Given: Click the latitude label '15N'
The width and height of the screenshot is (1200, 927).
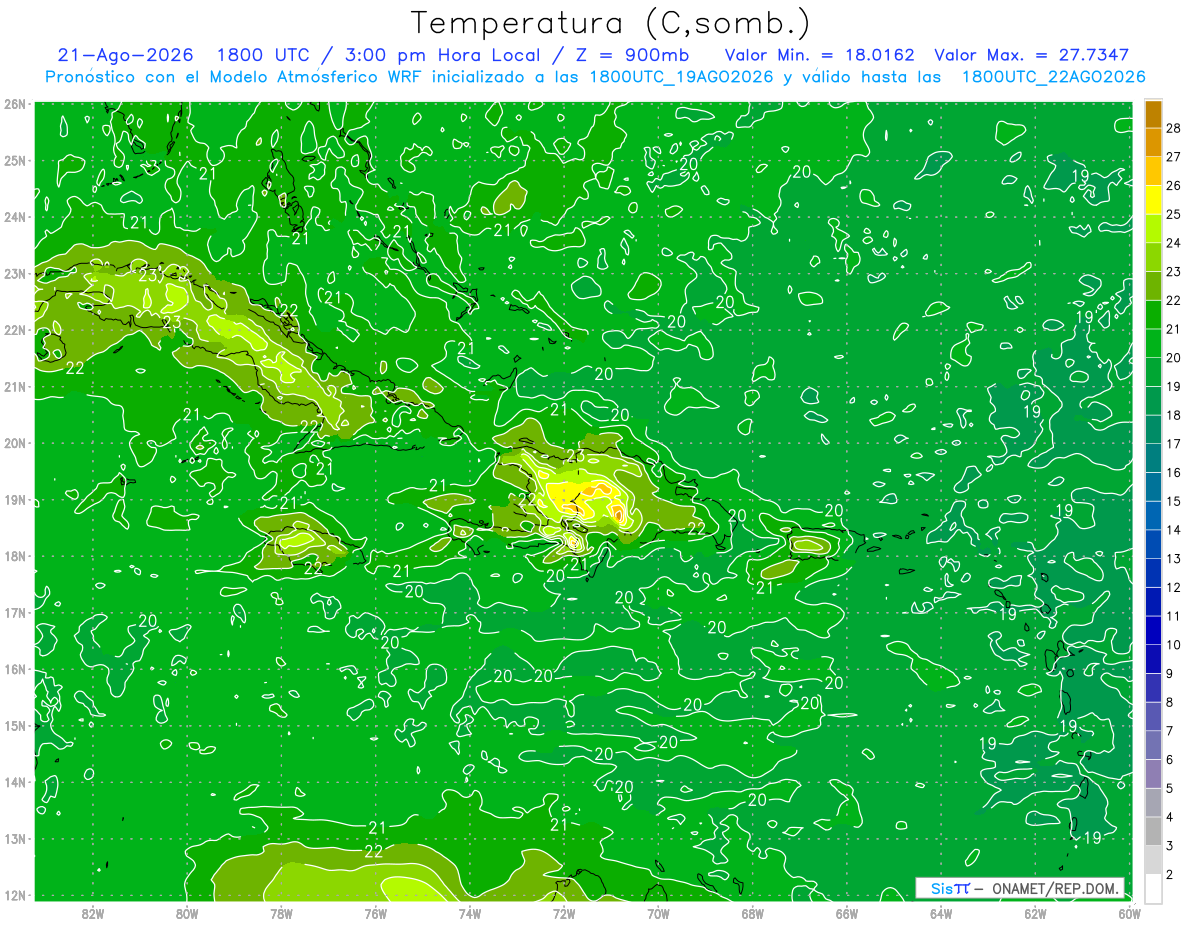Looking at the screenshot, I should point(14,725).
